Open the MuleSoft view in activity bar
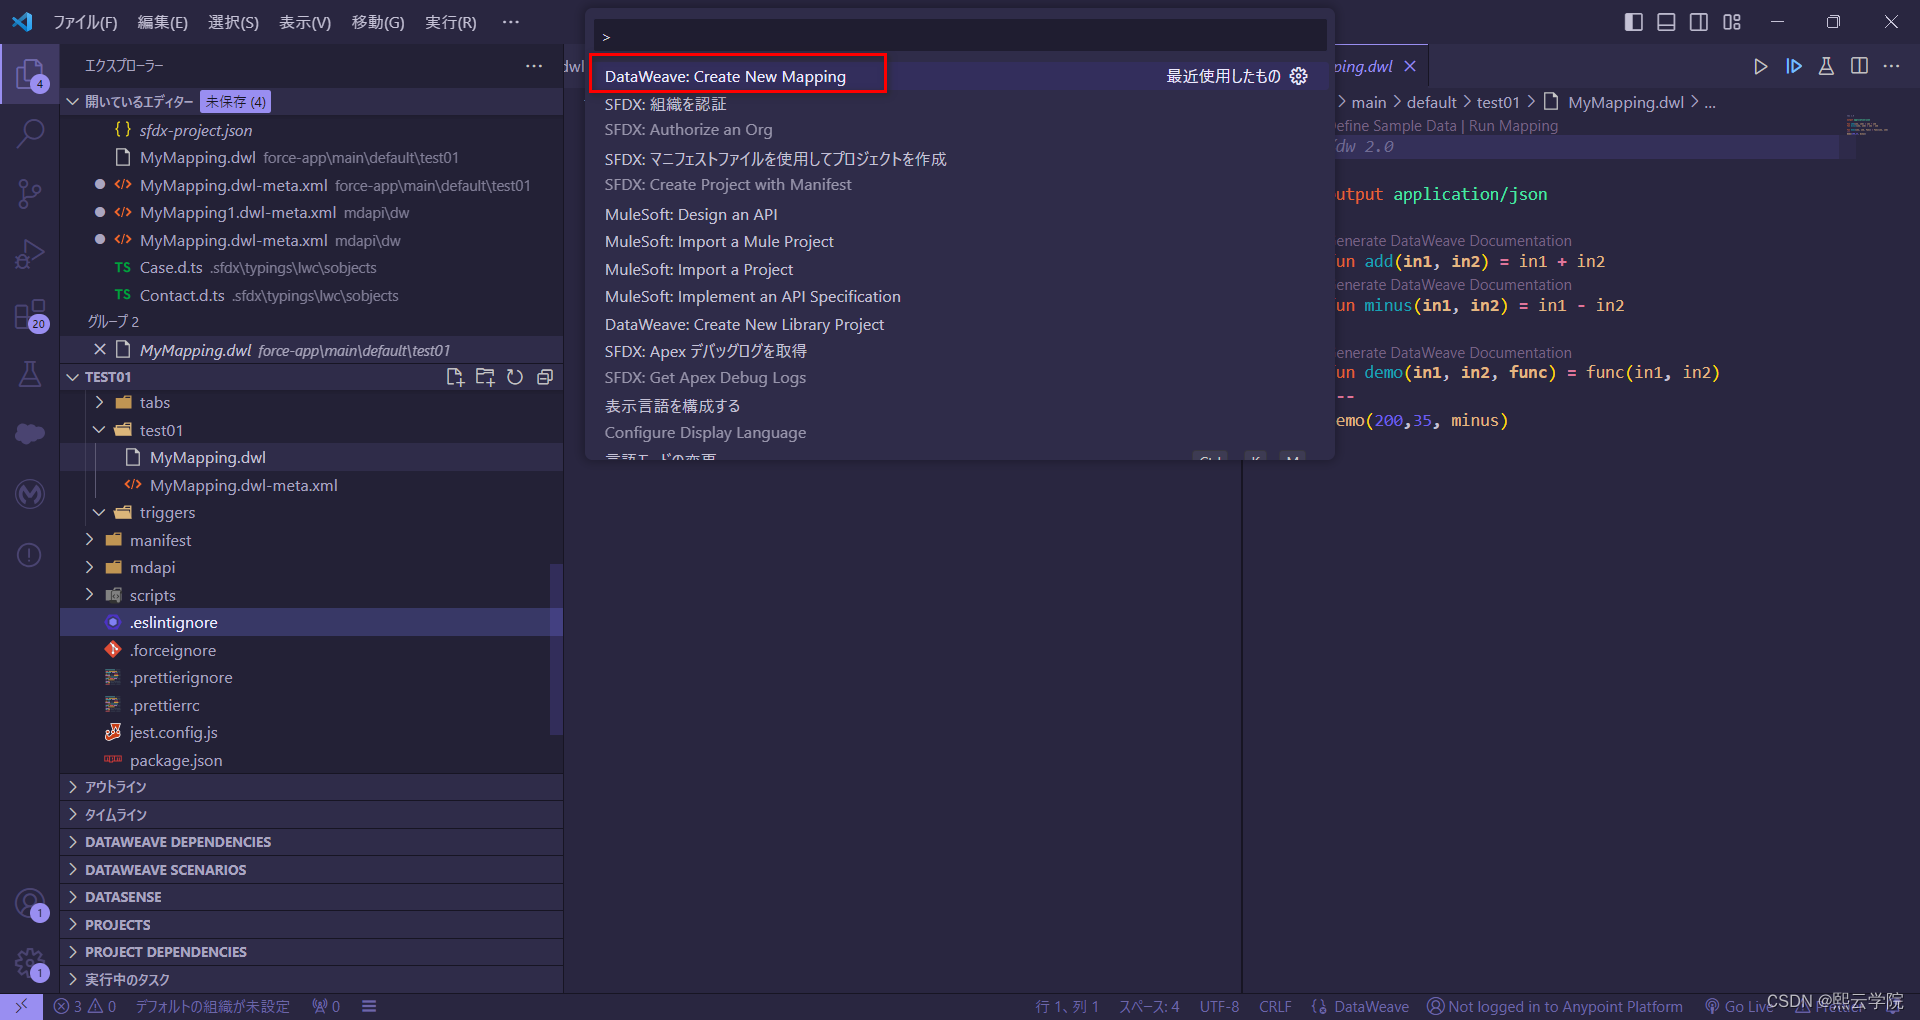This screenshot has height=1020, width=1920. (x=30, y=494)
